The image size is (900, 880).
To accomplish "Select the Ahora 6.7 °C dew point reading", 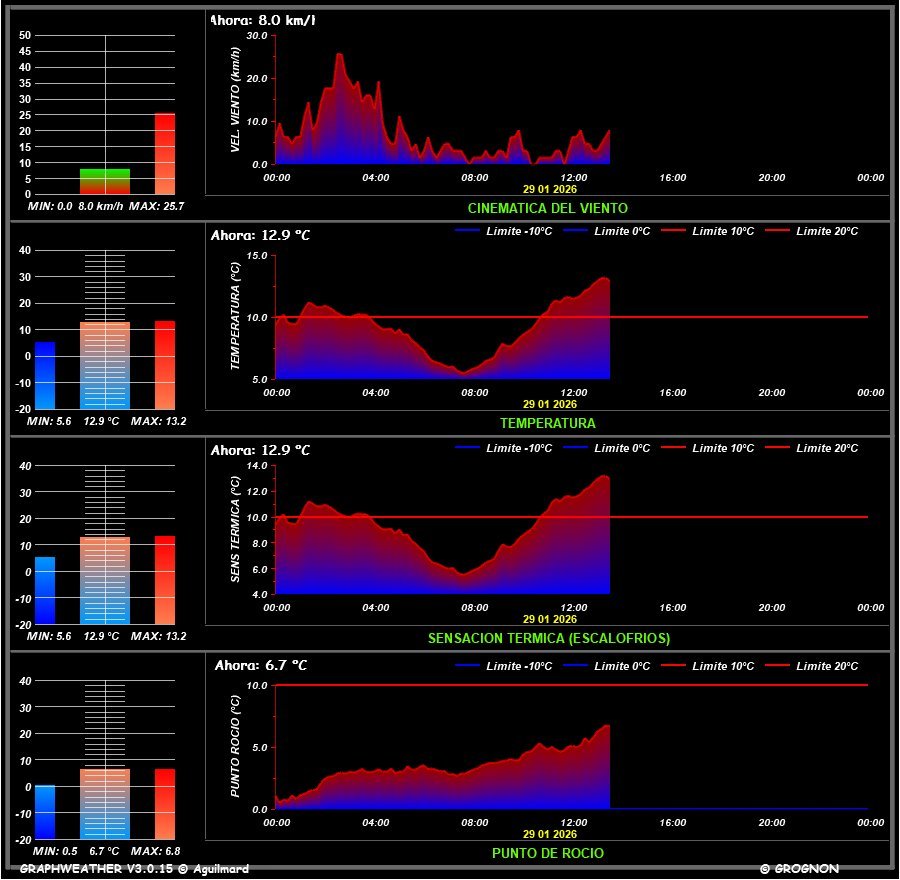I will point(261,665).
